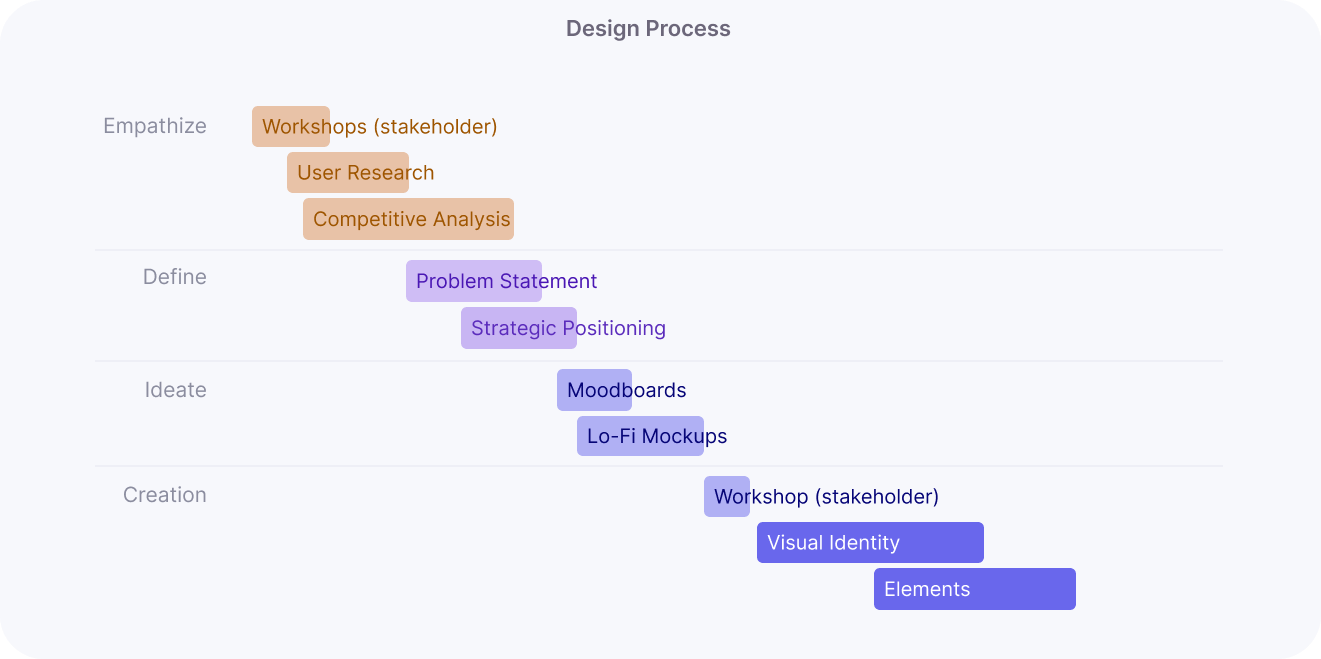Click the "(stakeholder)" text in the Creation row

(x=877, y=497)
